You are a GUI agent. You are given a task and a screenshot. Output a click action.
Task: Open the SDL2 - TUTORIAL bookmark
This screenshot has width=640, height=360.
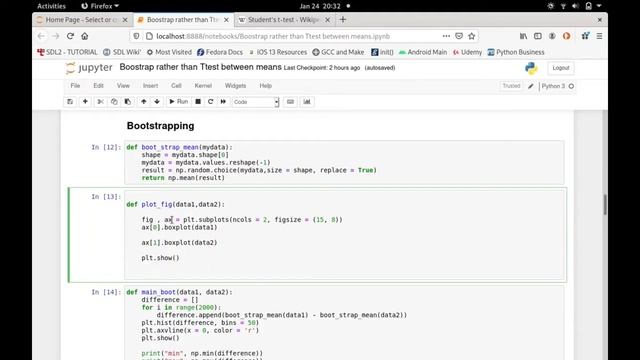[x=67, y=52]
